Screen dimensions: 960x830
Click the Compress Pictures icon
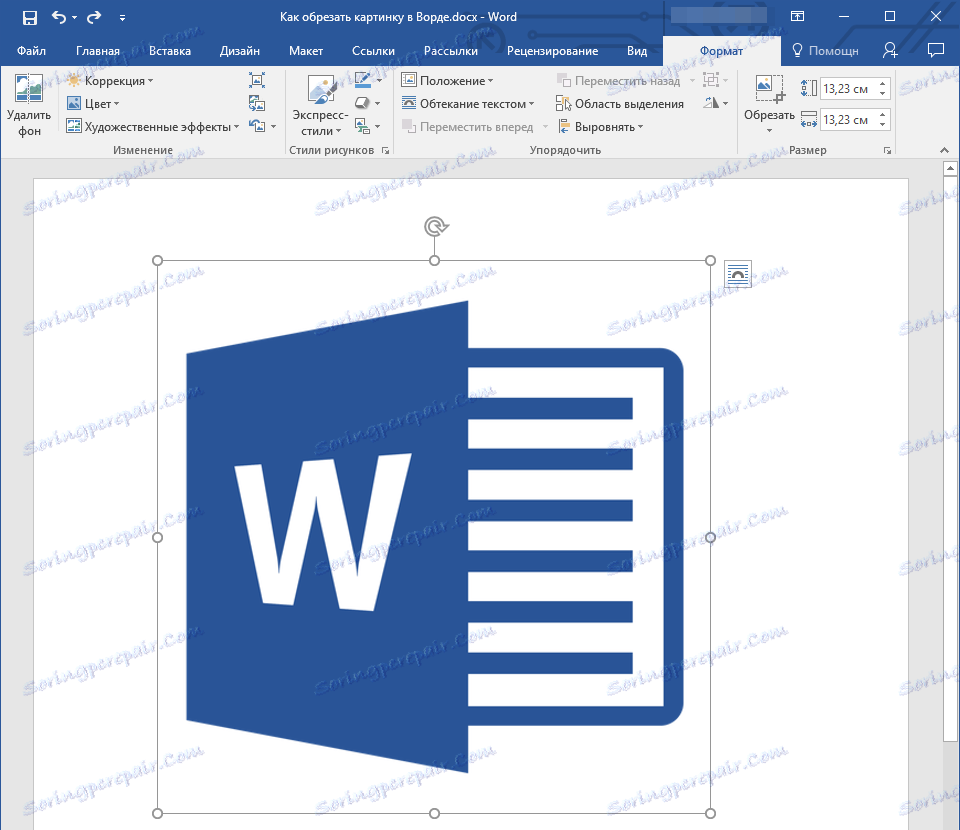pyautogui.click(x=257, y=80)
